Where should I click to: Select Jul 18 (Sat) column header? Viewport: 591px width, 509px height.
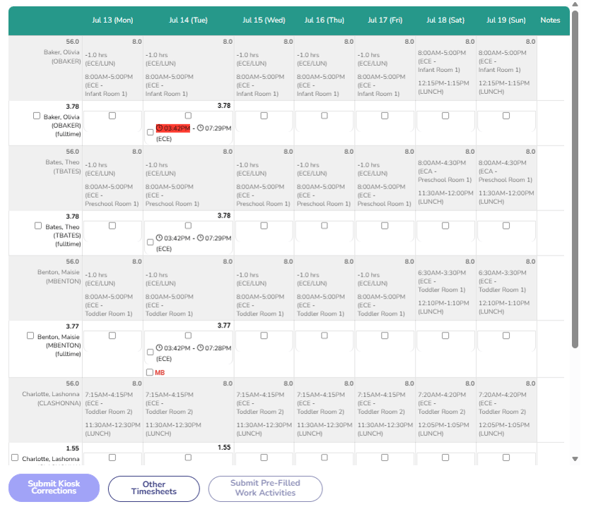445,20
